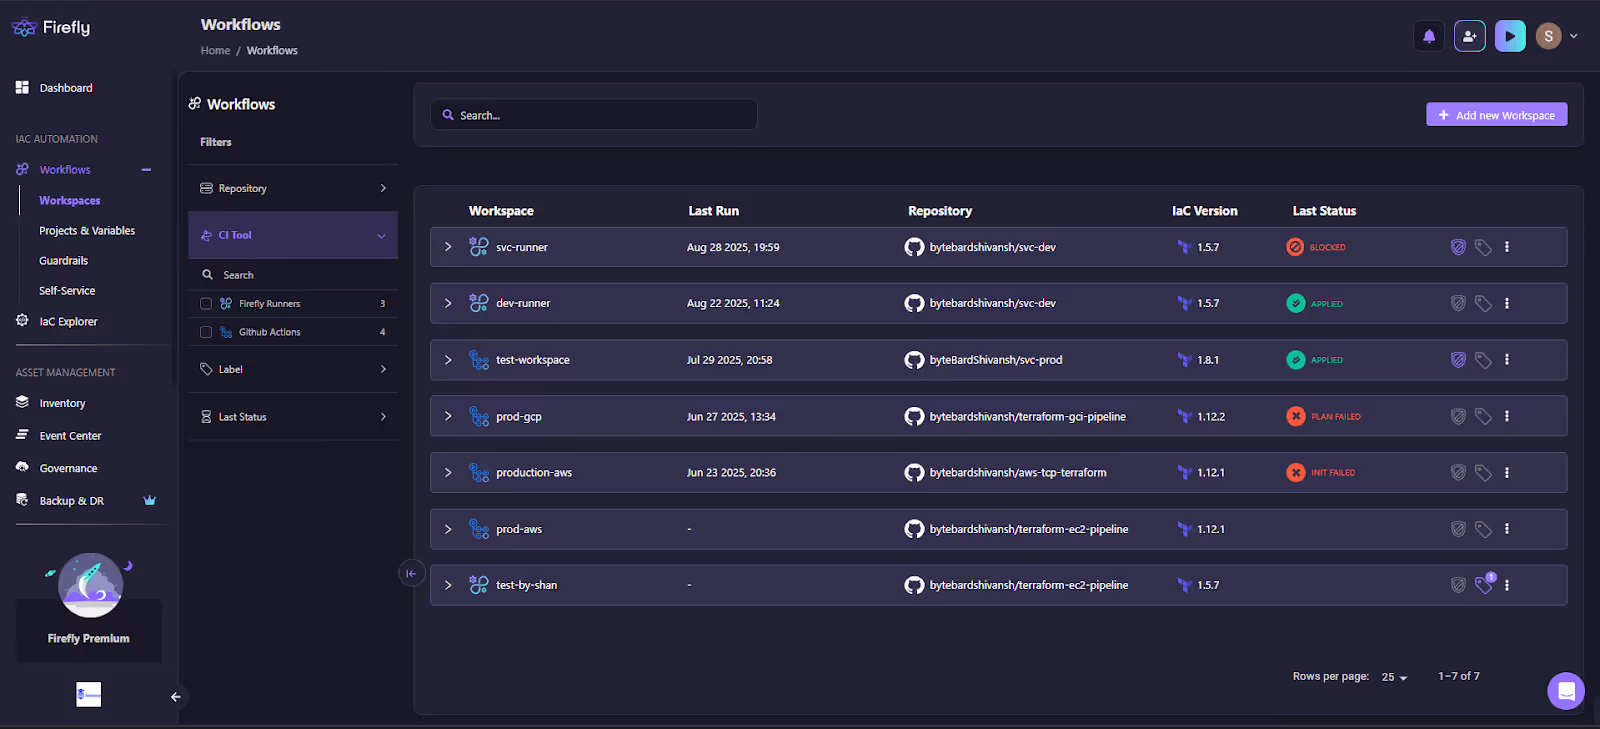Screen dimensions: 1600x729
Task: Check the Firefly Runners filter
Action: pos(206,304)
